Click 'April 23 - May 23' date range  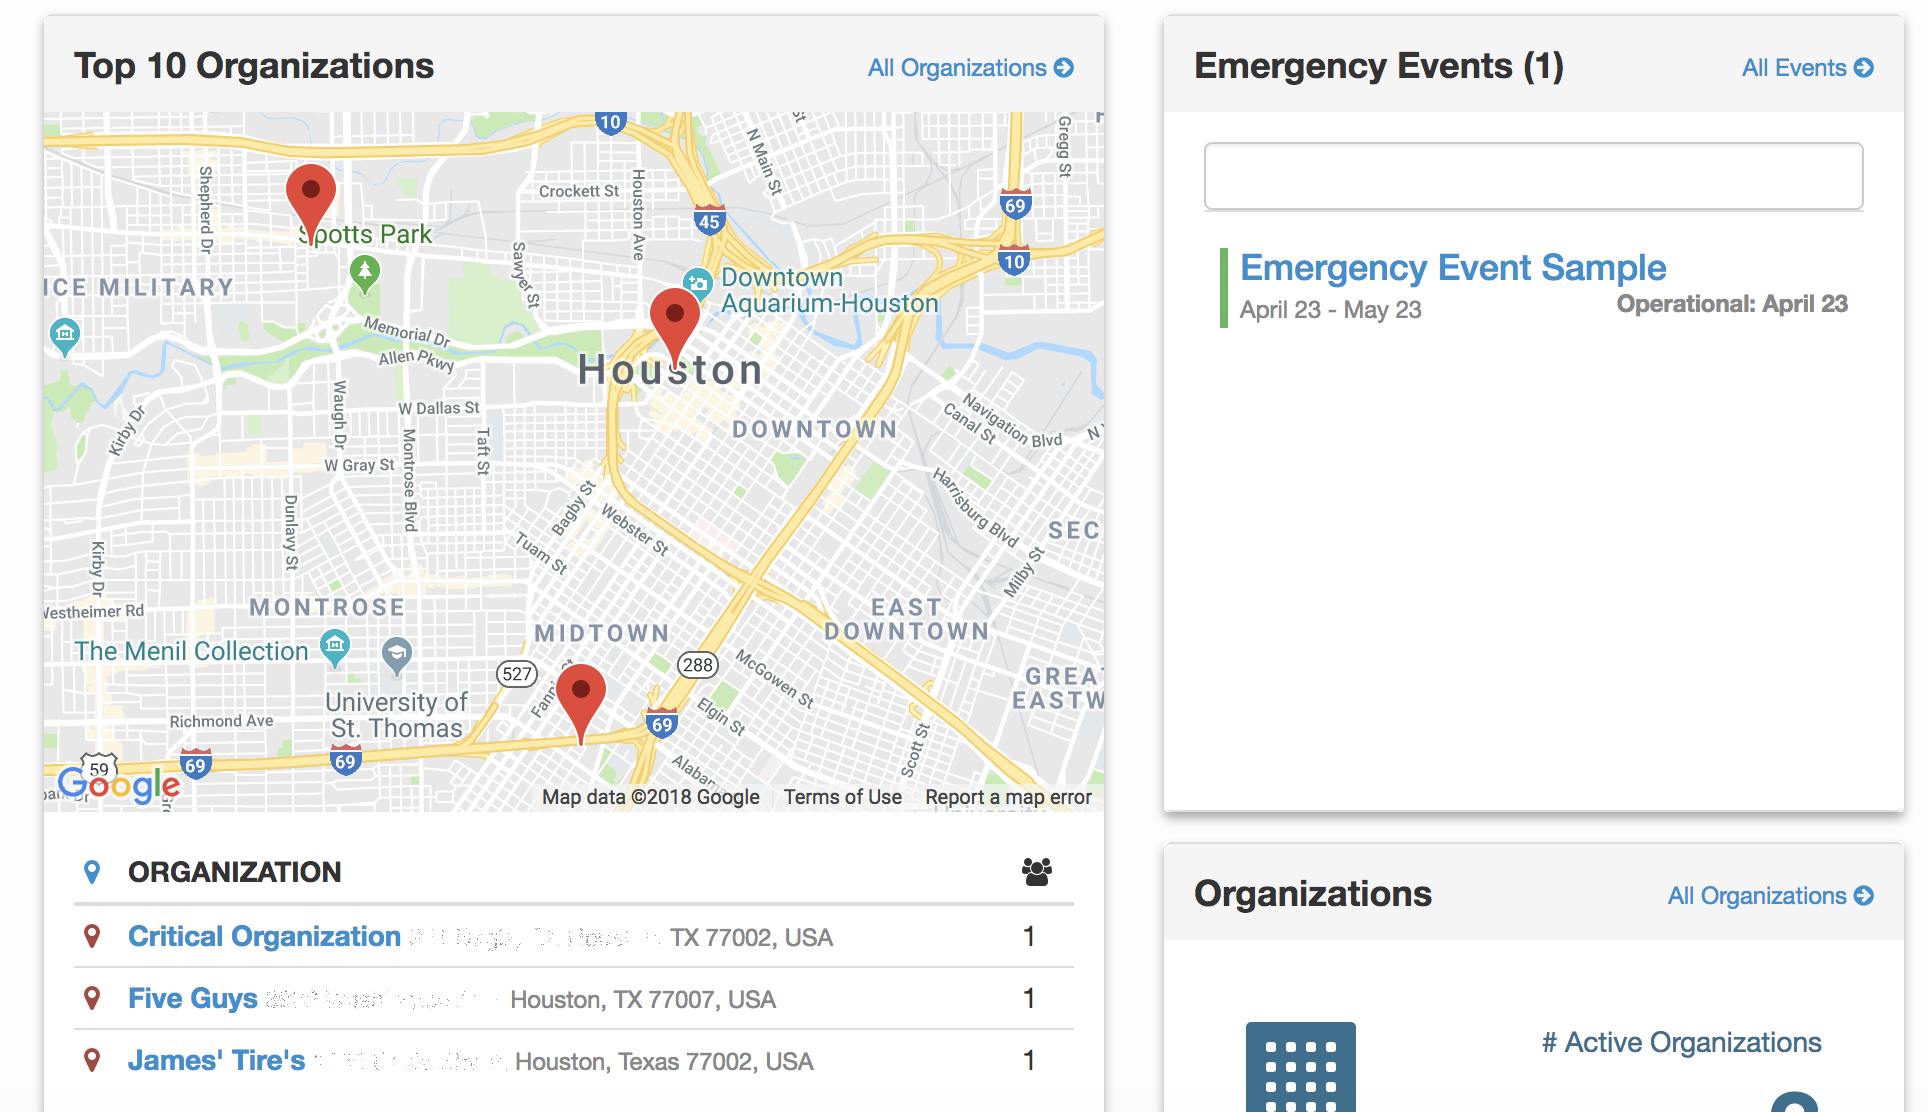(1331, 310)
